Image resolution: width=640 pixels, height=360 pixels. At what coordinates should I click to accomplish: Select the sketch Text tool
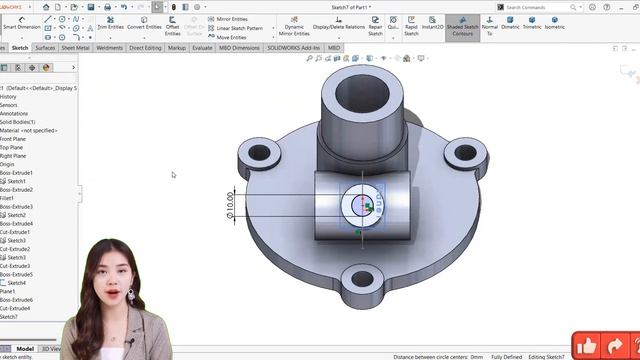point(90,28)
